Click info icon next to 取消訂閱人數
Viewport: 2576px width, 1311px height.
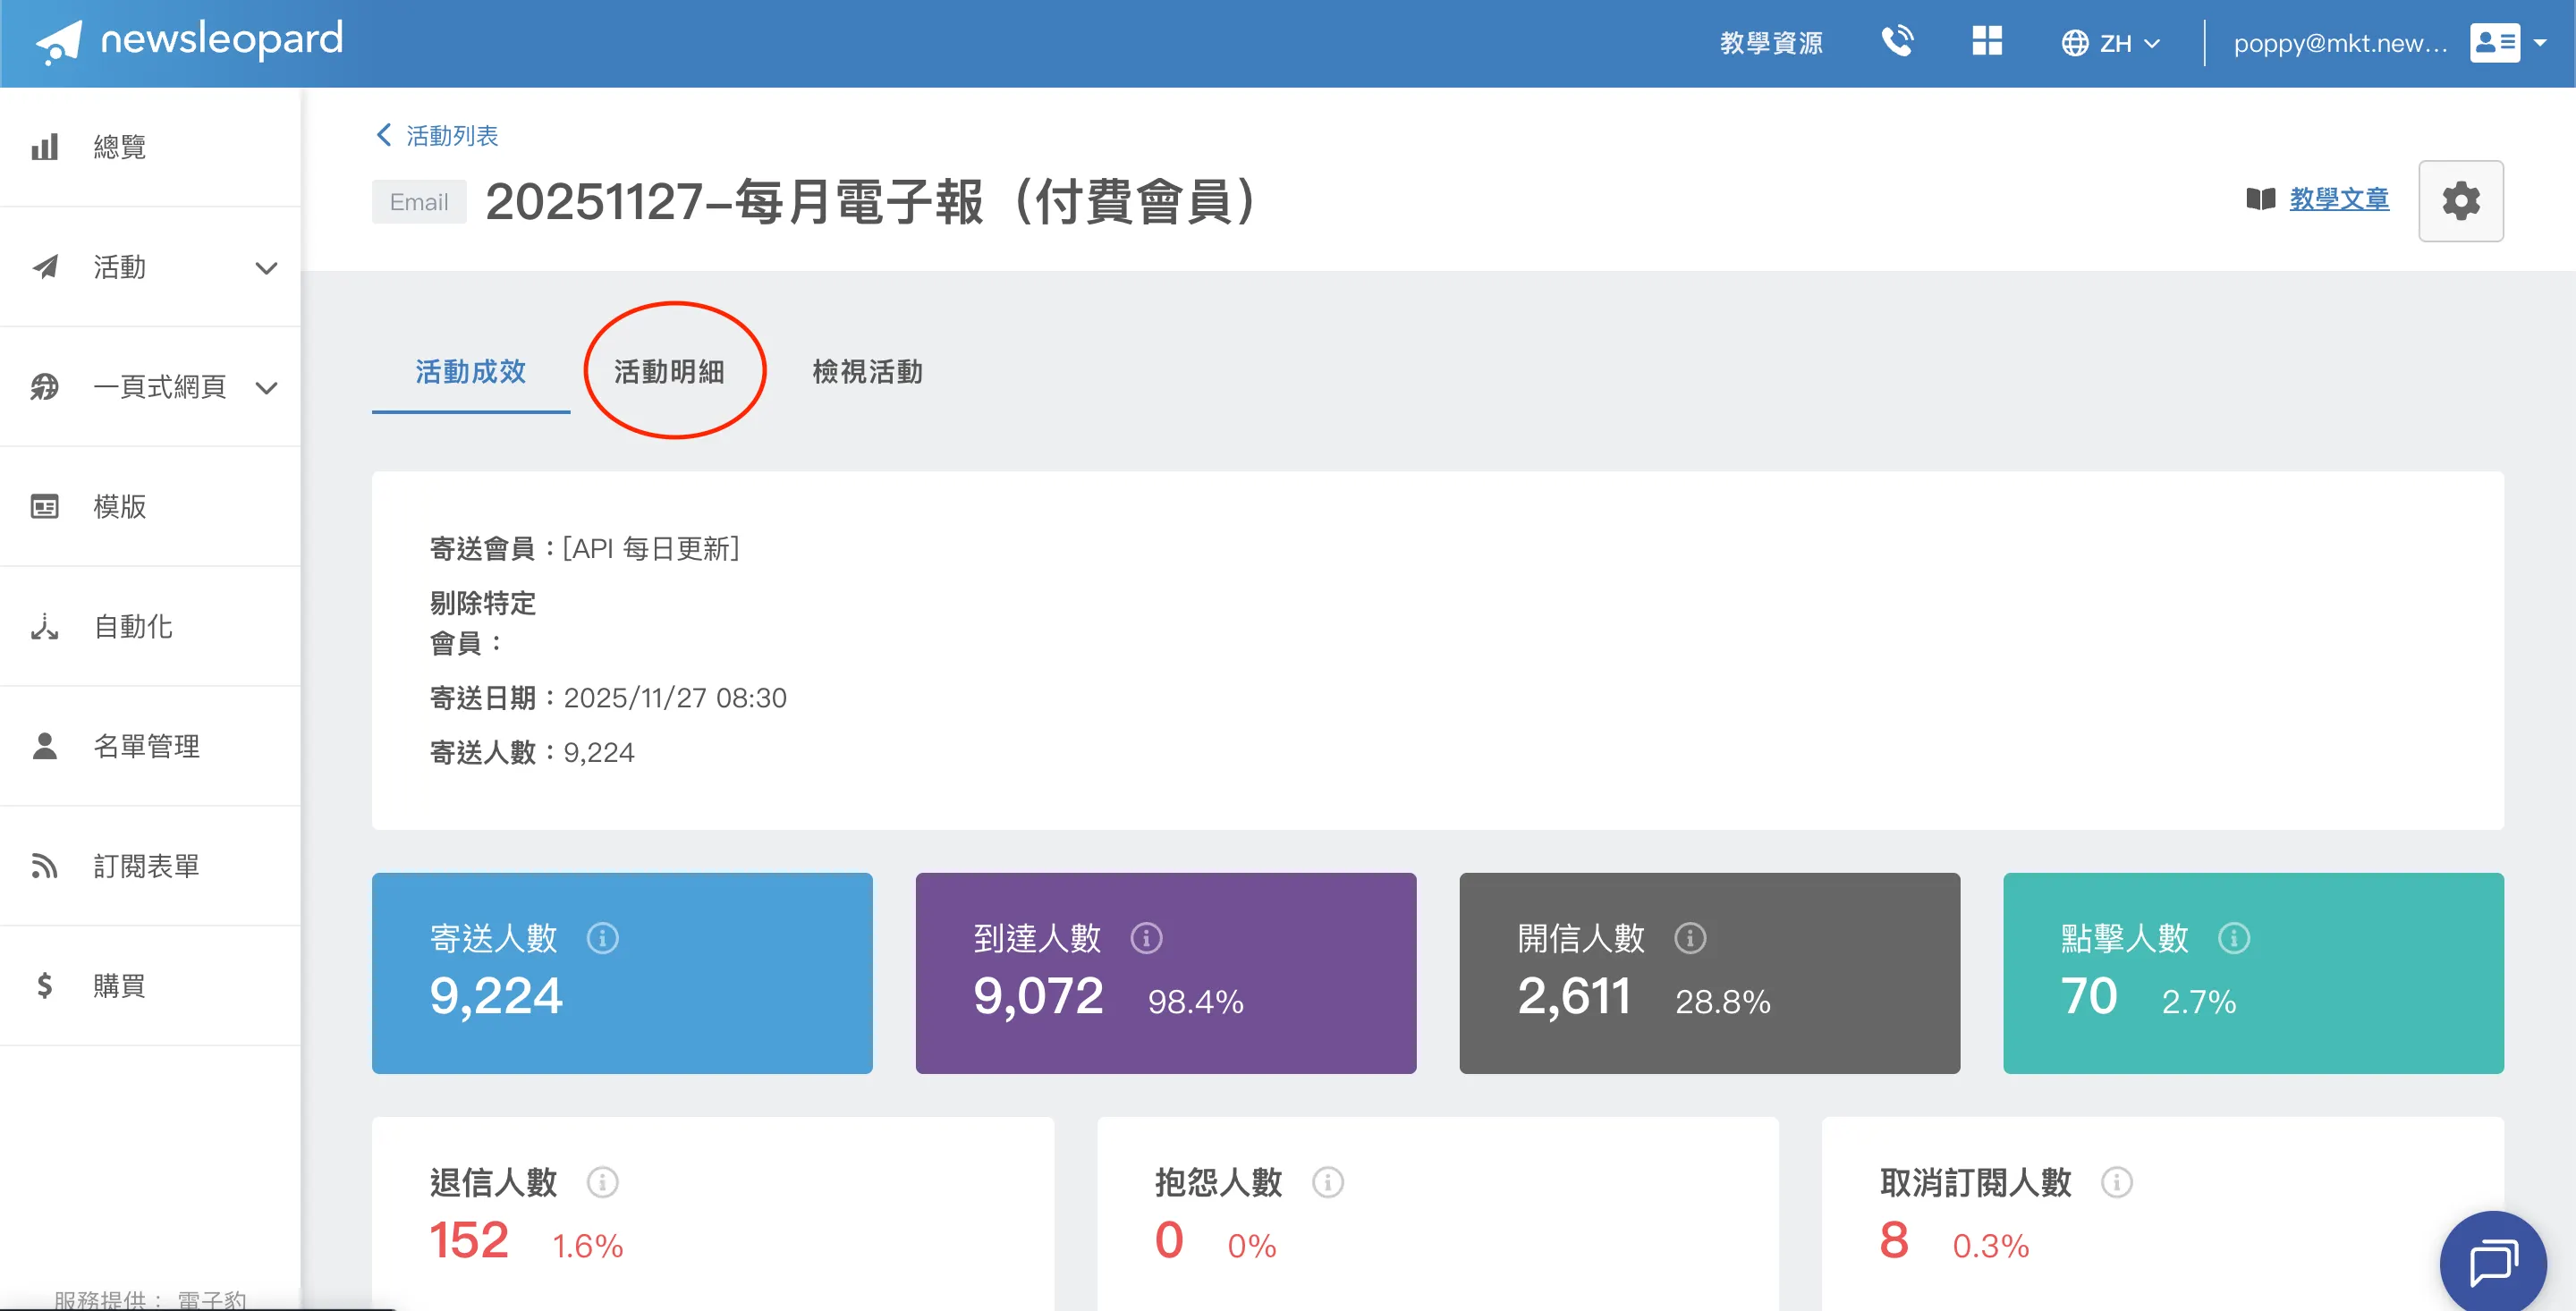click(2116, 1182)
